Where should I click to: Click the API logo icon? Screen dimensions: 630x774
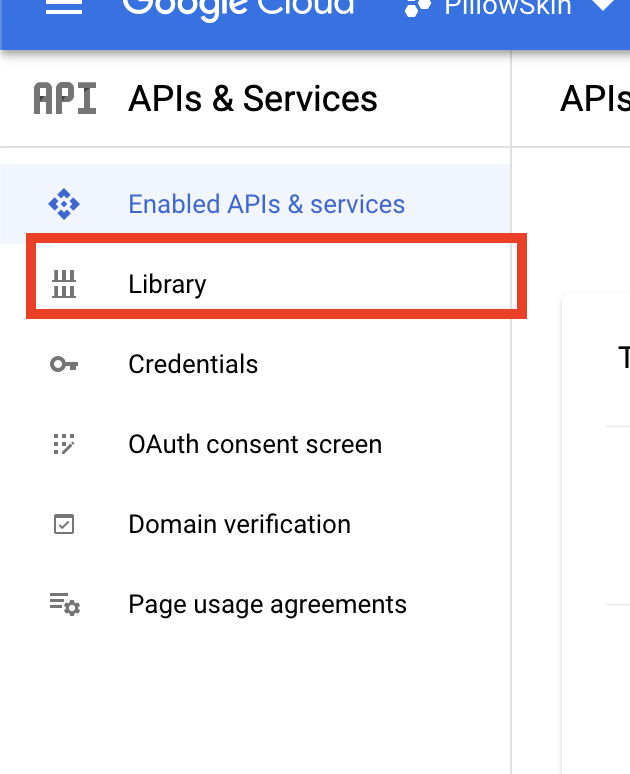pos(65,99)
